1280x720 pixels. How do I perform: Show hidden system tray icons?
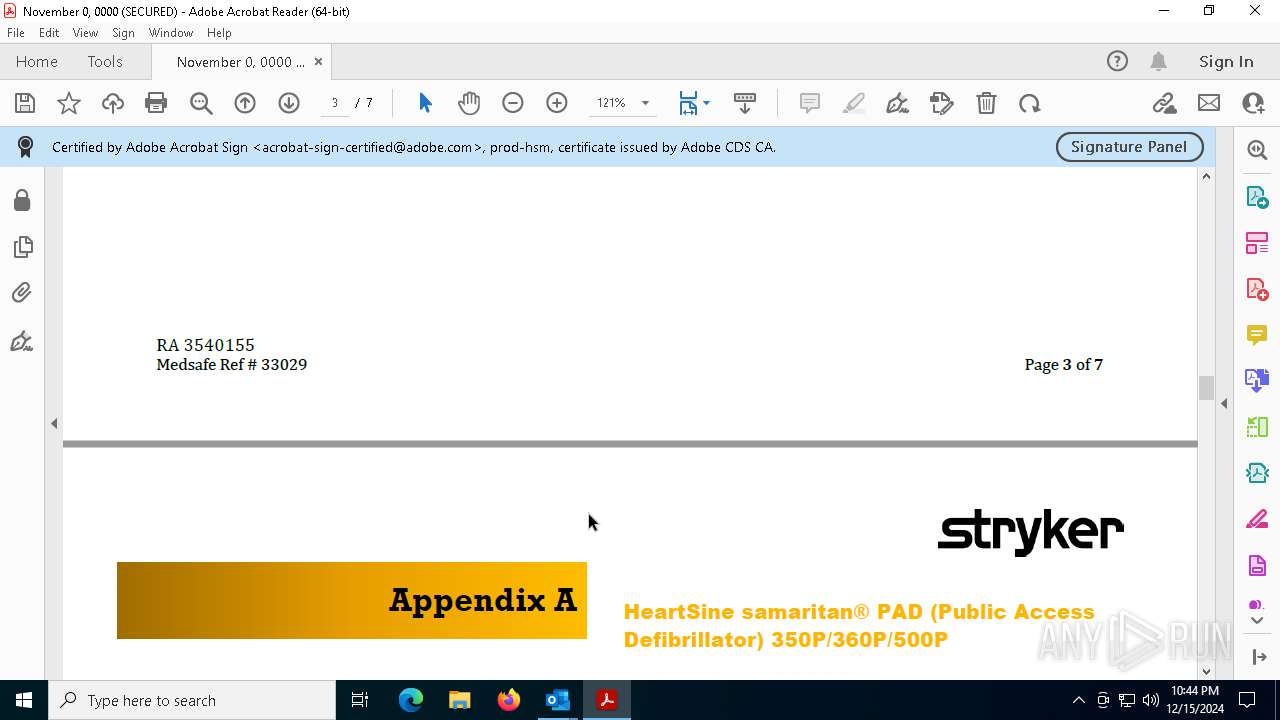1078,700
